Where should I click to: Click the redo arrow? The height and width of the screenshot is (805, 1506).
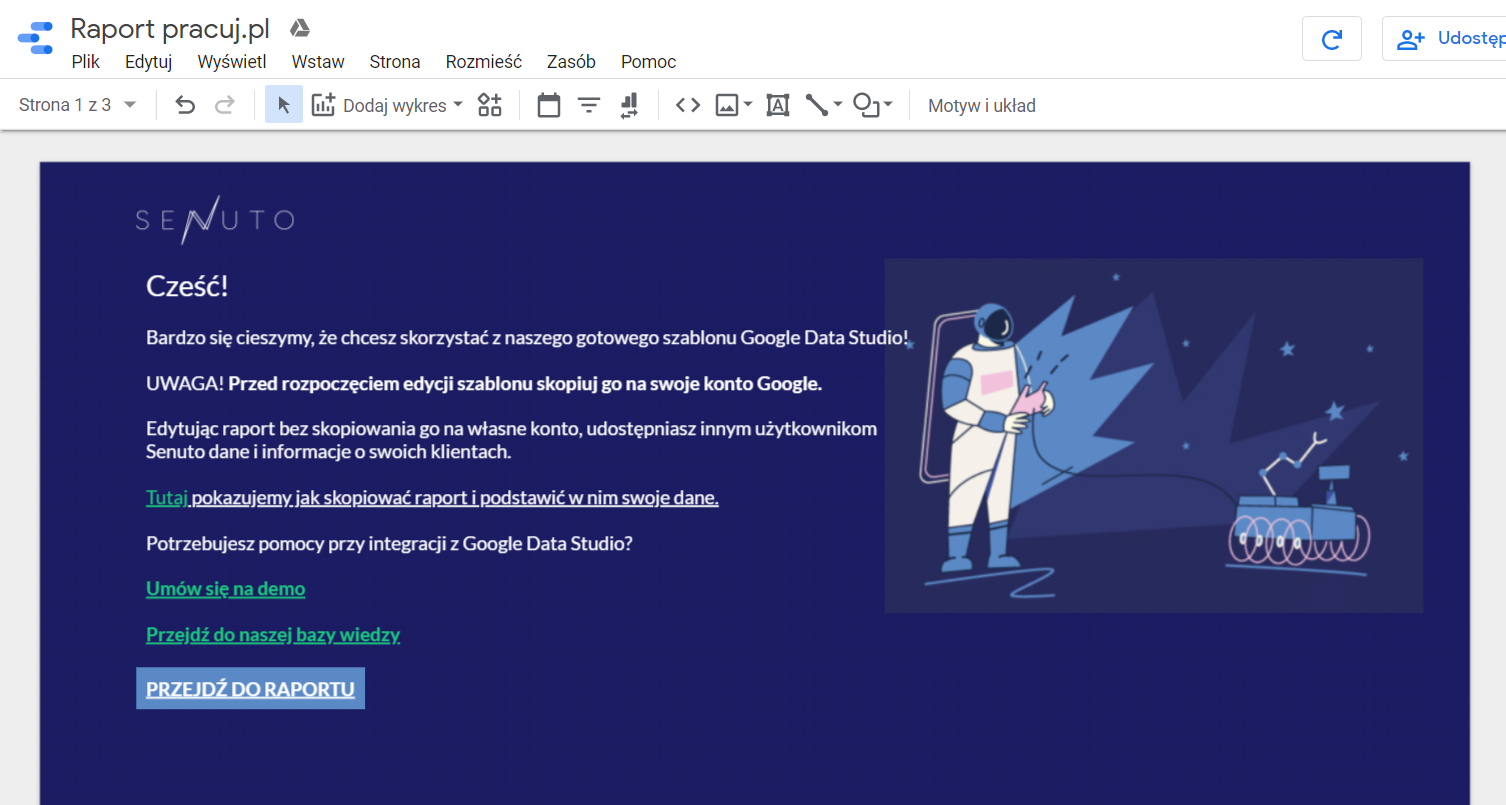[225, 105]
